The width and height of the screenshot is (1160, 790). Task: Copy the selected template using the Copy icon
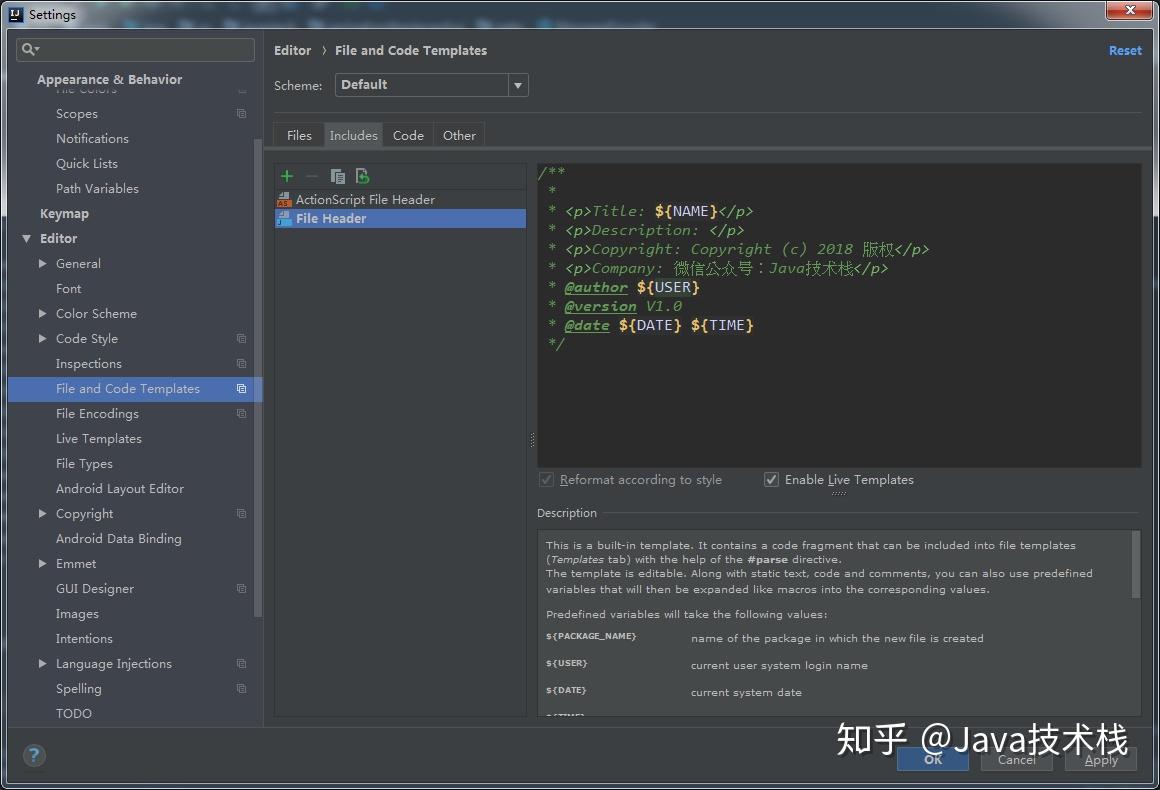click(x=338, y=176)
